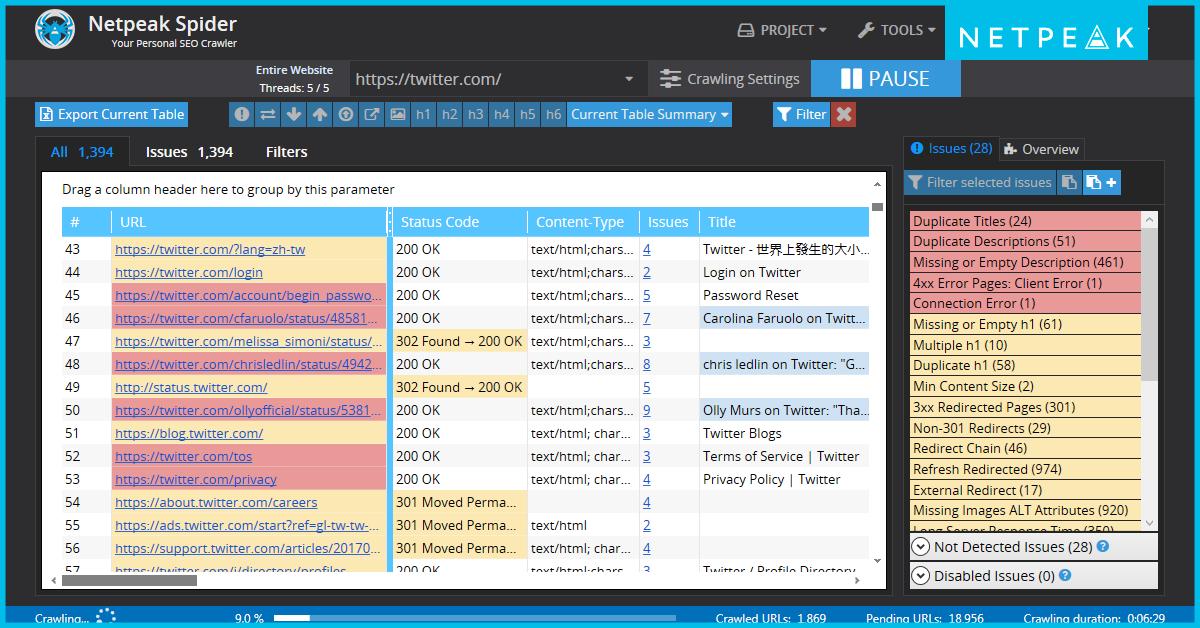Click help icon beside Disabled Issues

tap(1065, 576)
